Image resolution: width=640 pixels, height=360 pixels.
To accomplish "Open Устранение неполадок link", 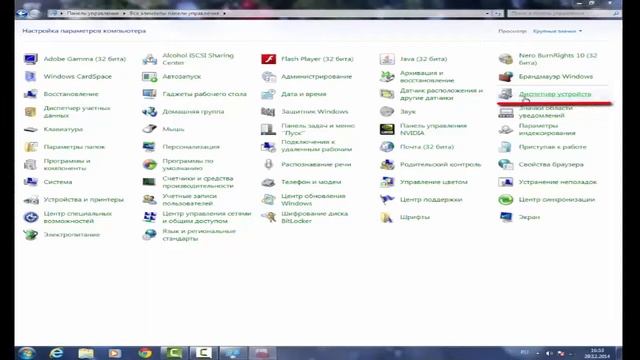I will coord(558,182).
